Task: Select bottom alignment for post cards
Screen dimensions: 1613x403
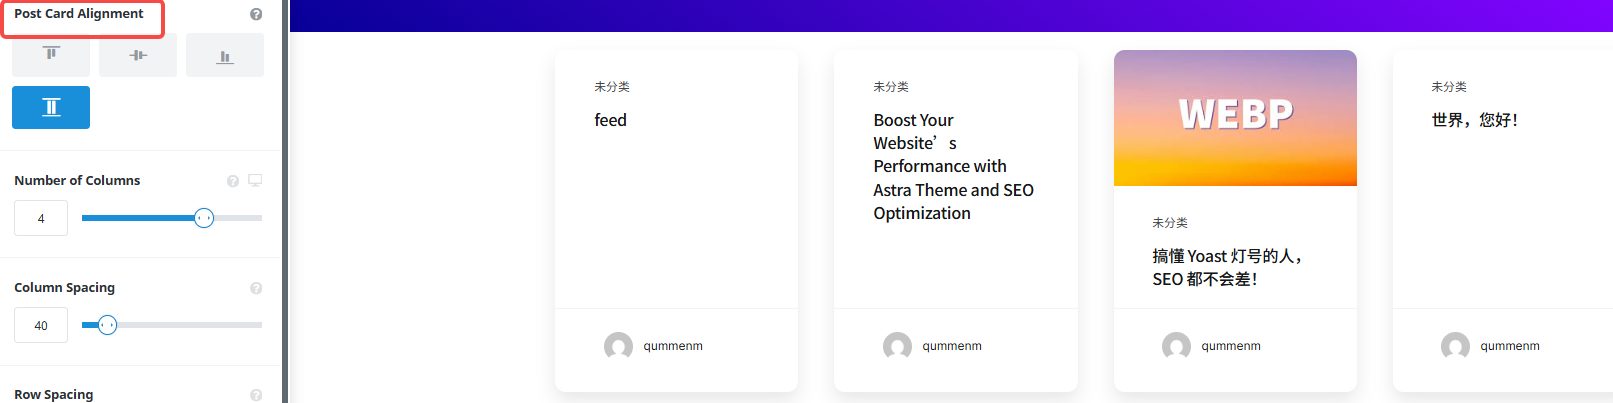Action: coord(225,55)
